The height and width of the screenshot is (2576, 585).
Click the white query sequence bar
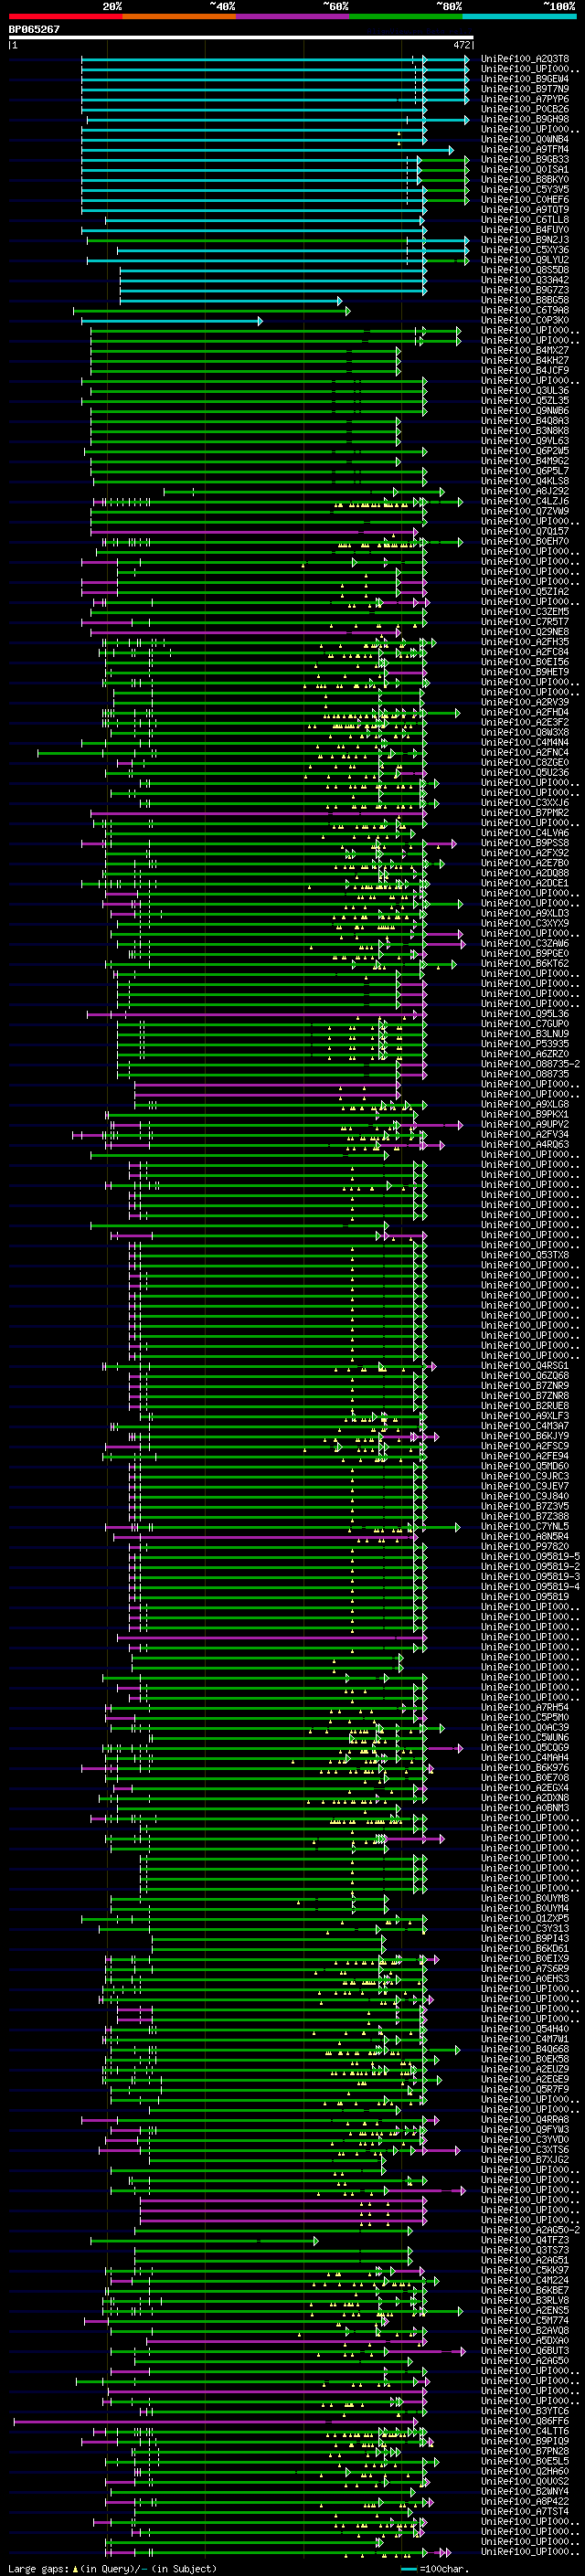[x=241, y=38]
